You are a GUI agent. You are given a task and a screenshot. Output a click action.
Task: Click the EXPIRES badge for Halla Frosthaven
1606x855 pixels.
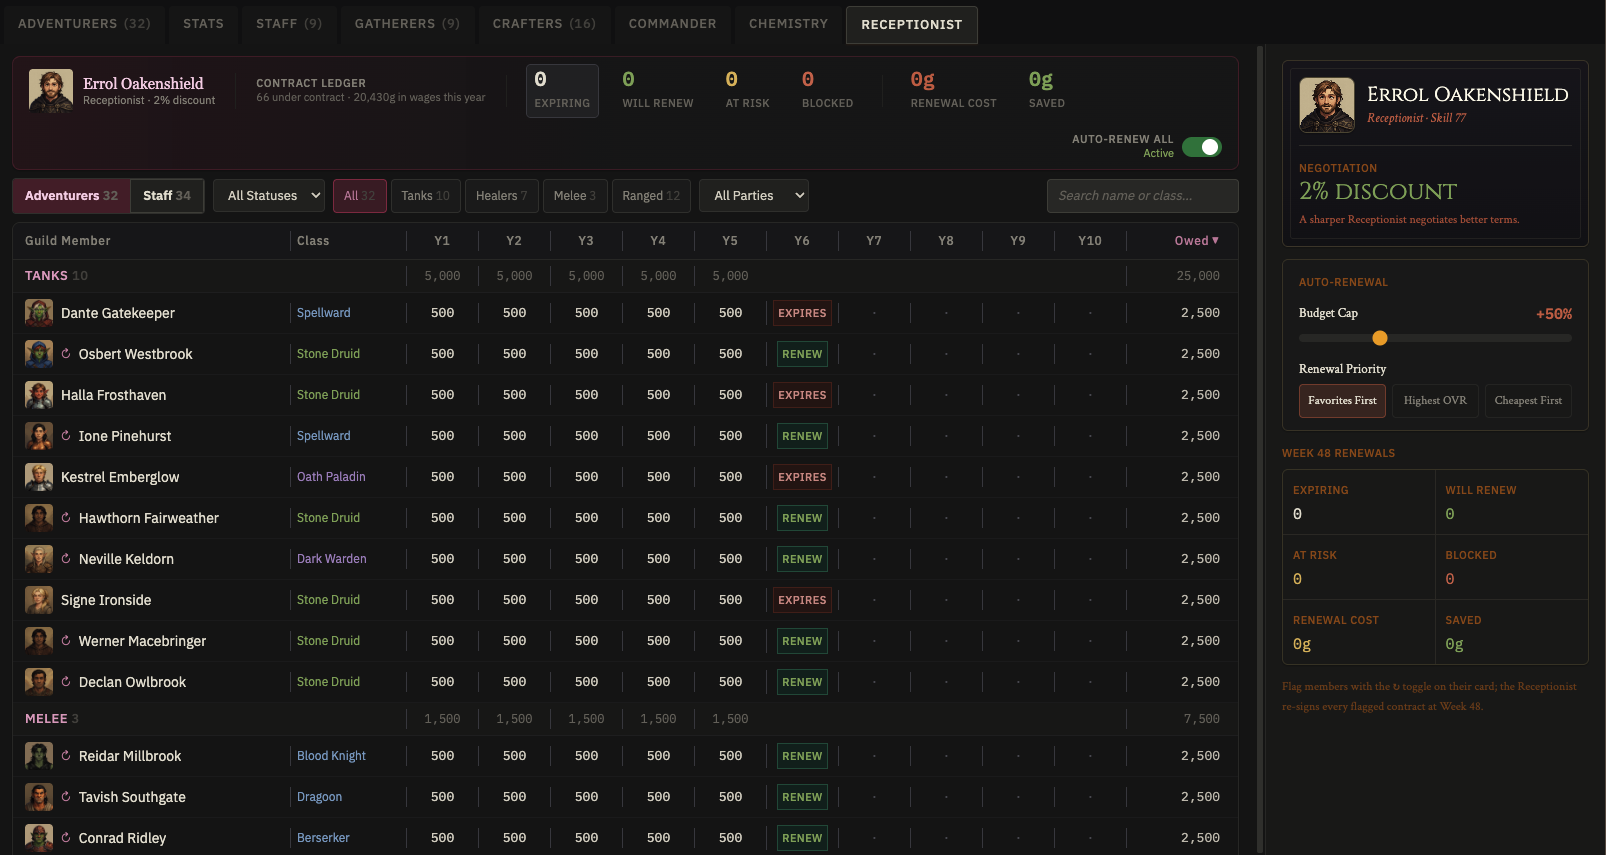pos(802,395)
